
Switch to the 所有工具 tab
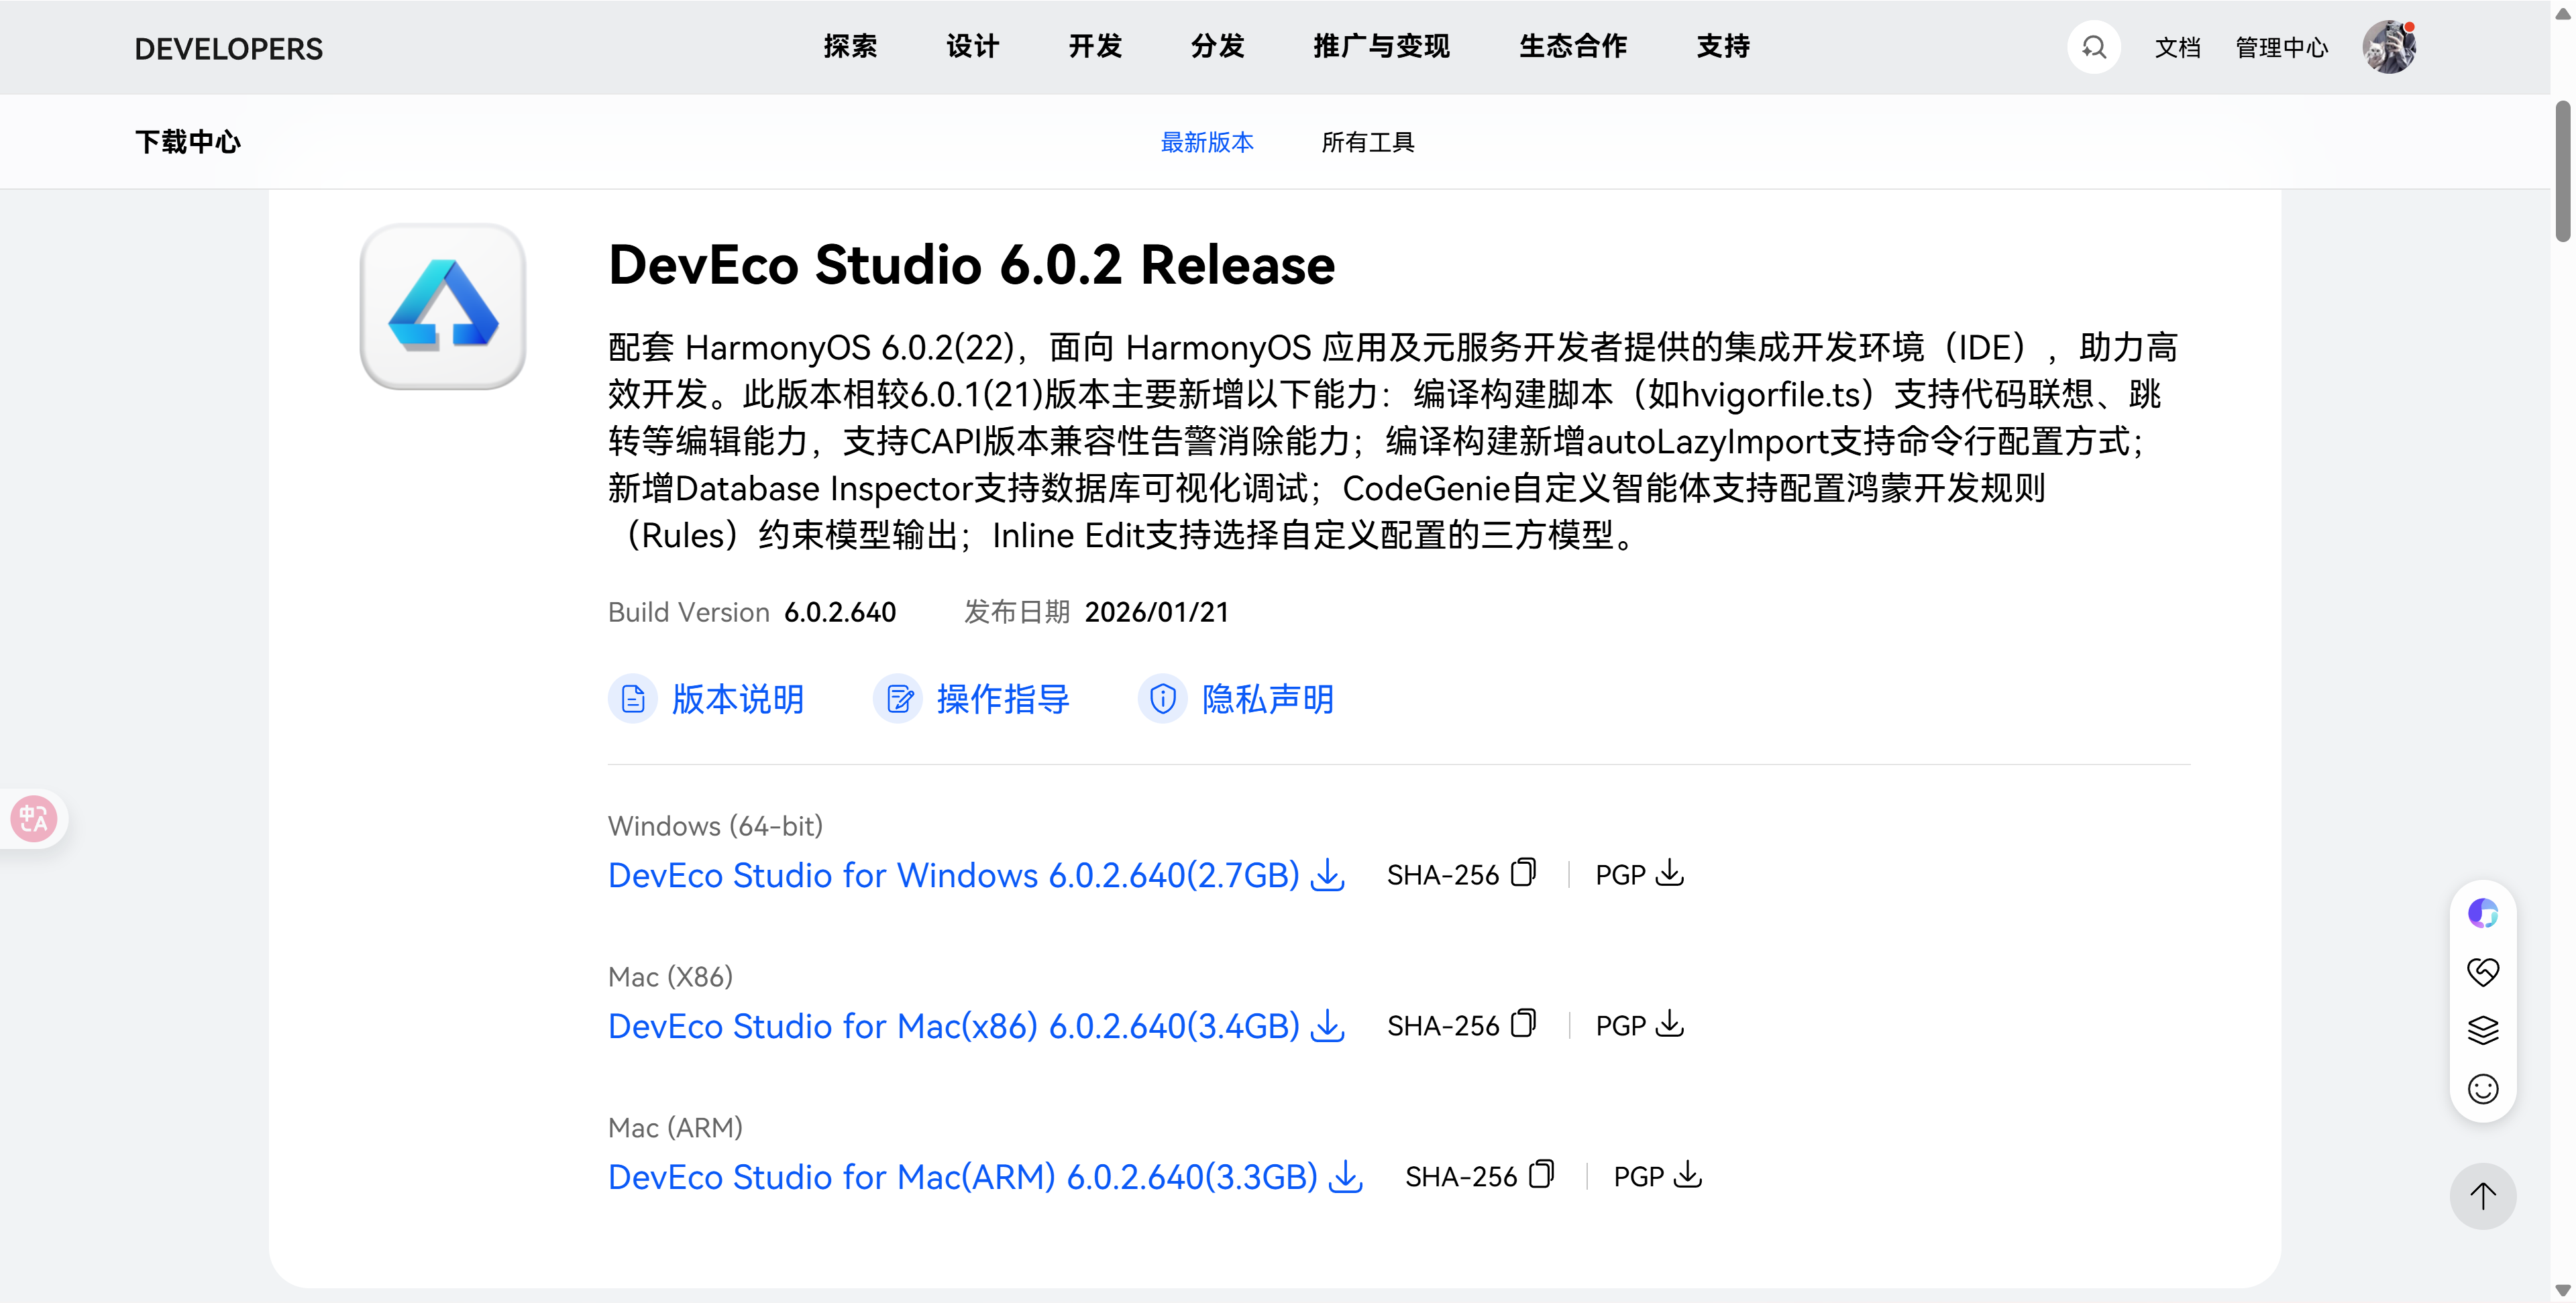tap(1367, 142)
